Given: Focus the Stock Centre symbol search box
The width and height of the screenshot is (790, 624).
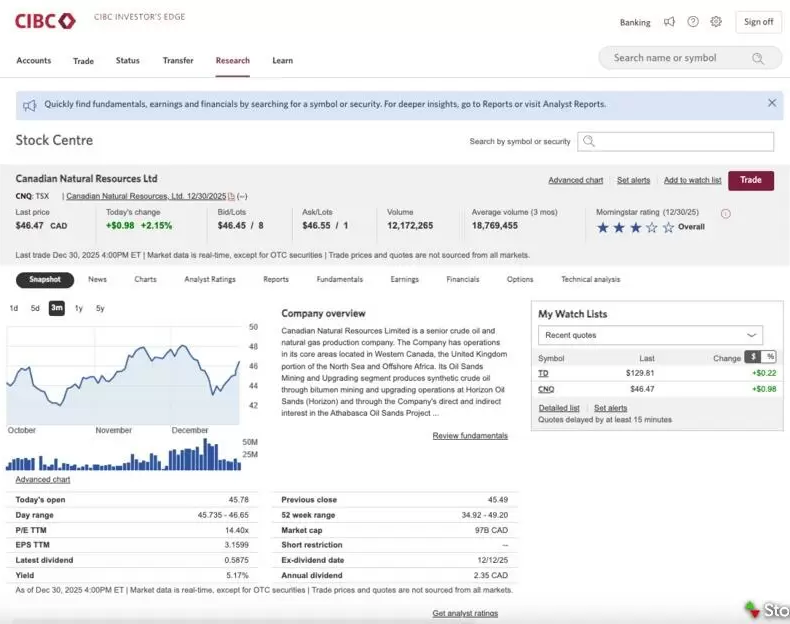Looking at the screenshot, I should tap(676, 142).
